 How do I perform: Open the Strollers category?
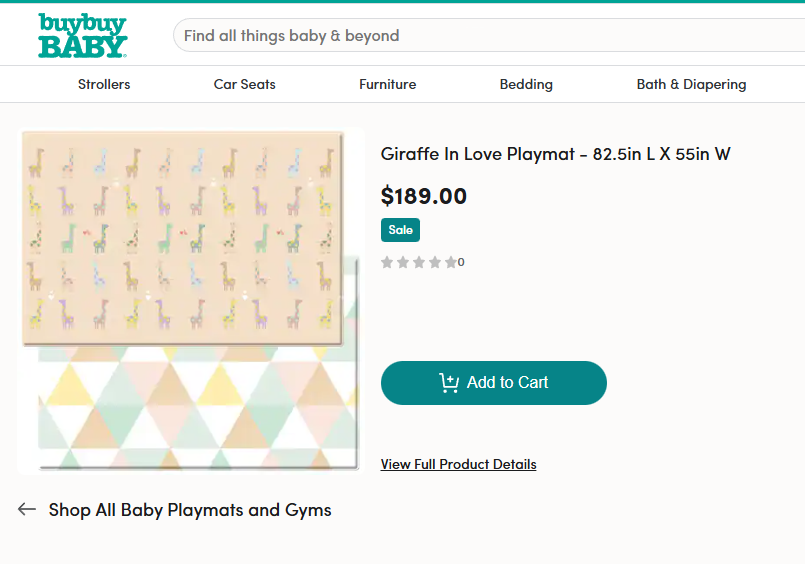click(104, 84)
